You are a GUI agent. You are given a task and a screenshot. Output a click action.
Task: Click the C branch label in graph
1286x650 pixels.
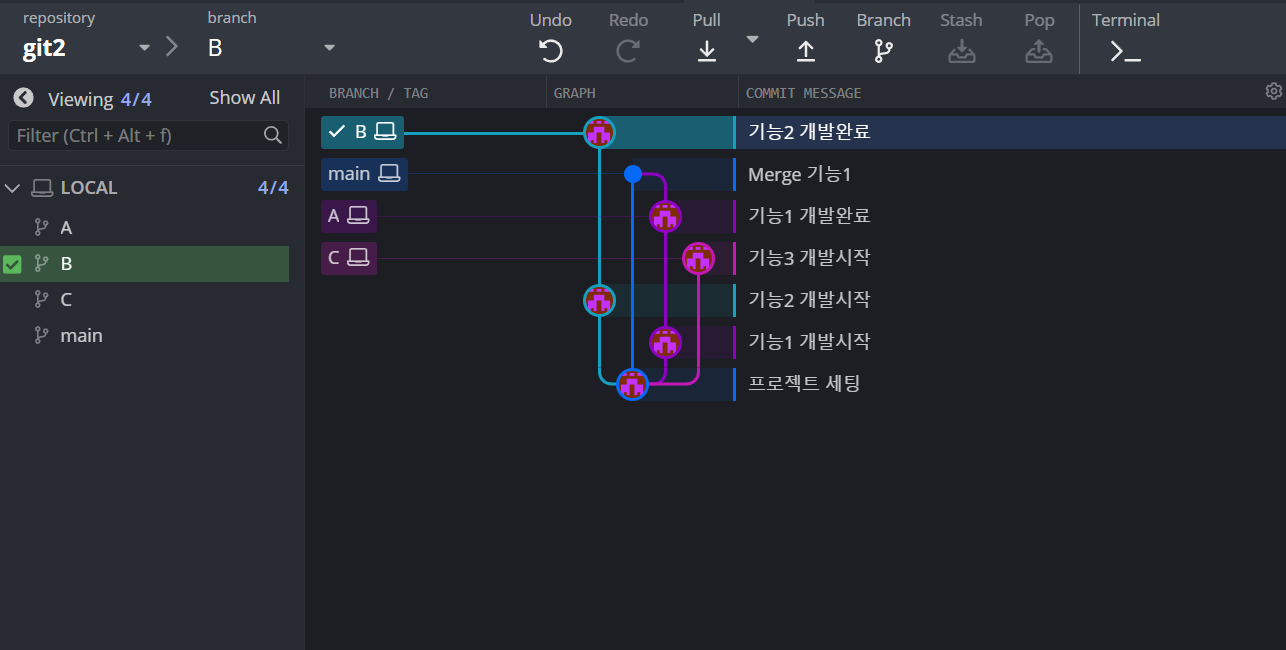tap(349, 258)
